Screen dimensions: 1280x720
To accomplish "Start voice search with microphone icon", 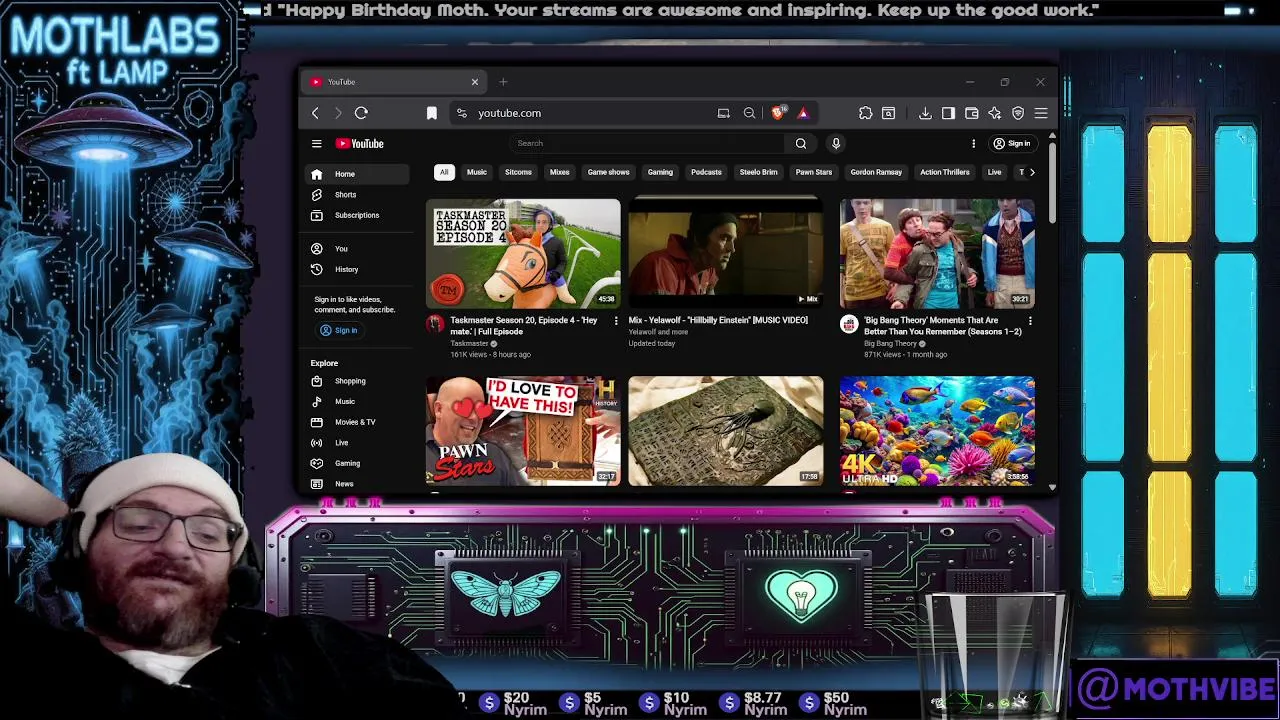I will 836,143.
